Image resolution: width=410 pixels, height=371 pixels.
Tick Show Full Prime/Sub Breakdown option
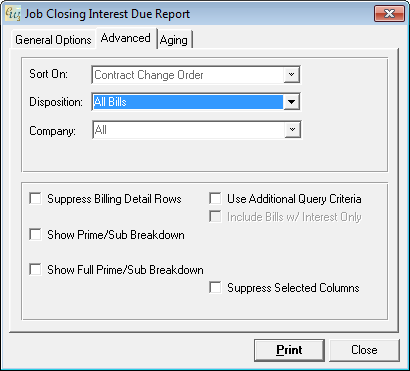pos(35,269)
